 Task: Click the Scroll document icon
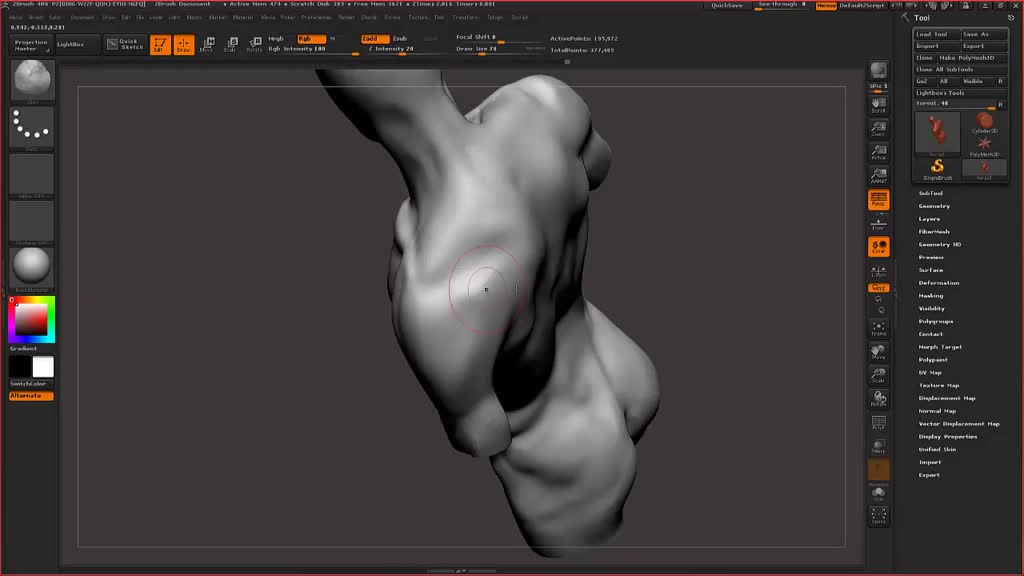878,104
